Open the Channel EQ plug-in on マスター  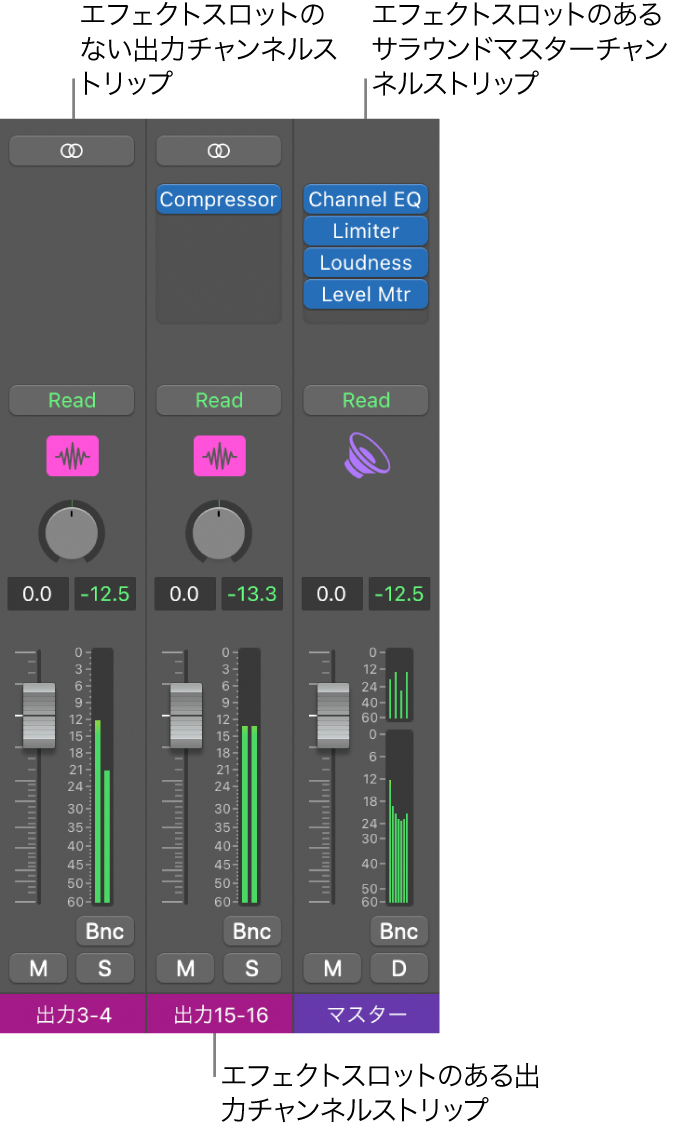coord(365,199)
